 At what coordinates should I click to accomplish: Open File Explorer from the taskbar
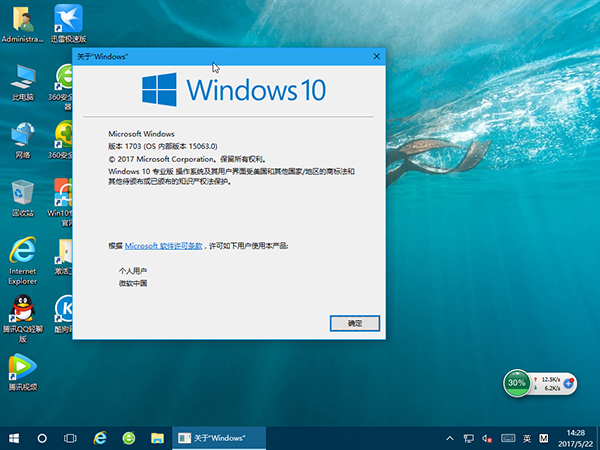[x=157, y=438]
